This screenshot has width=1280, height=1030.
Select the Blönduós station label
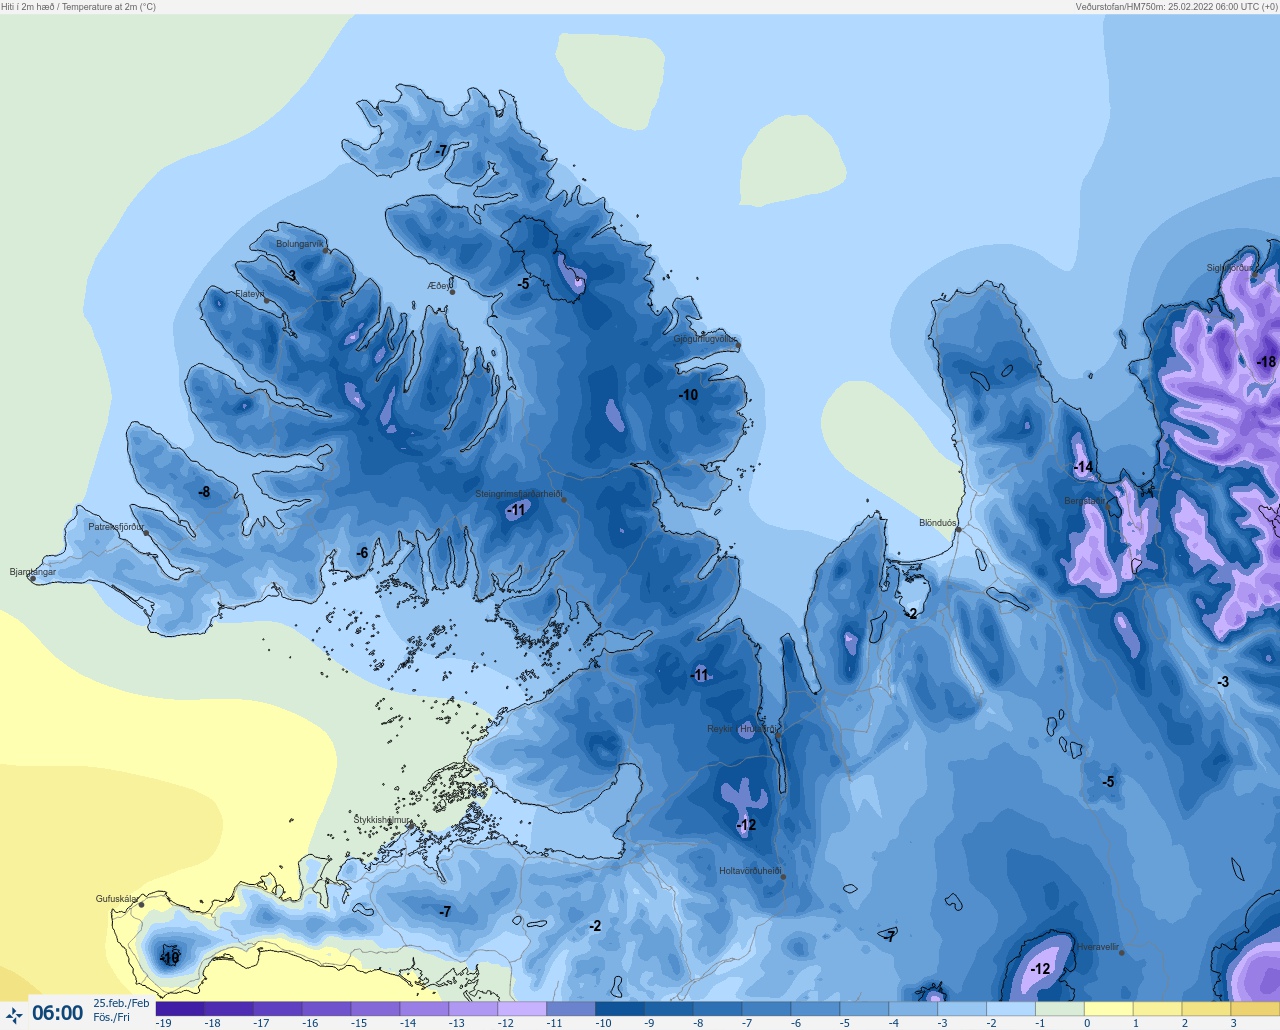(x=938, y=523)
